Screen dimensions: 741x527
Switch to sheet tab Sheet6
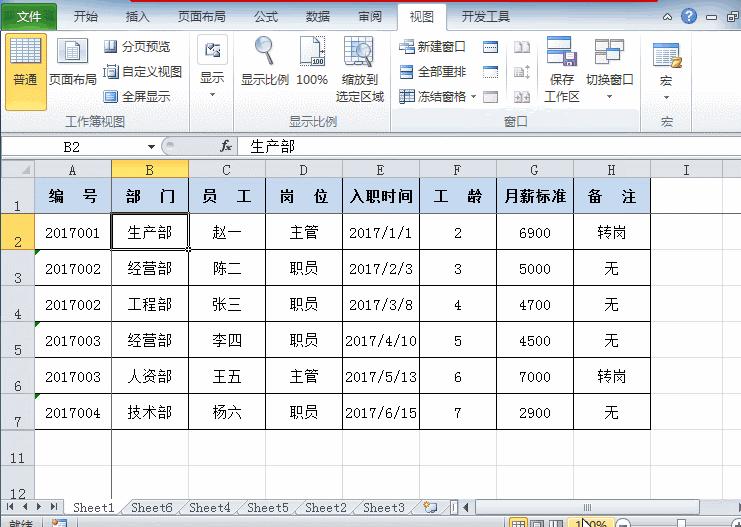[x=152, y=508]
